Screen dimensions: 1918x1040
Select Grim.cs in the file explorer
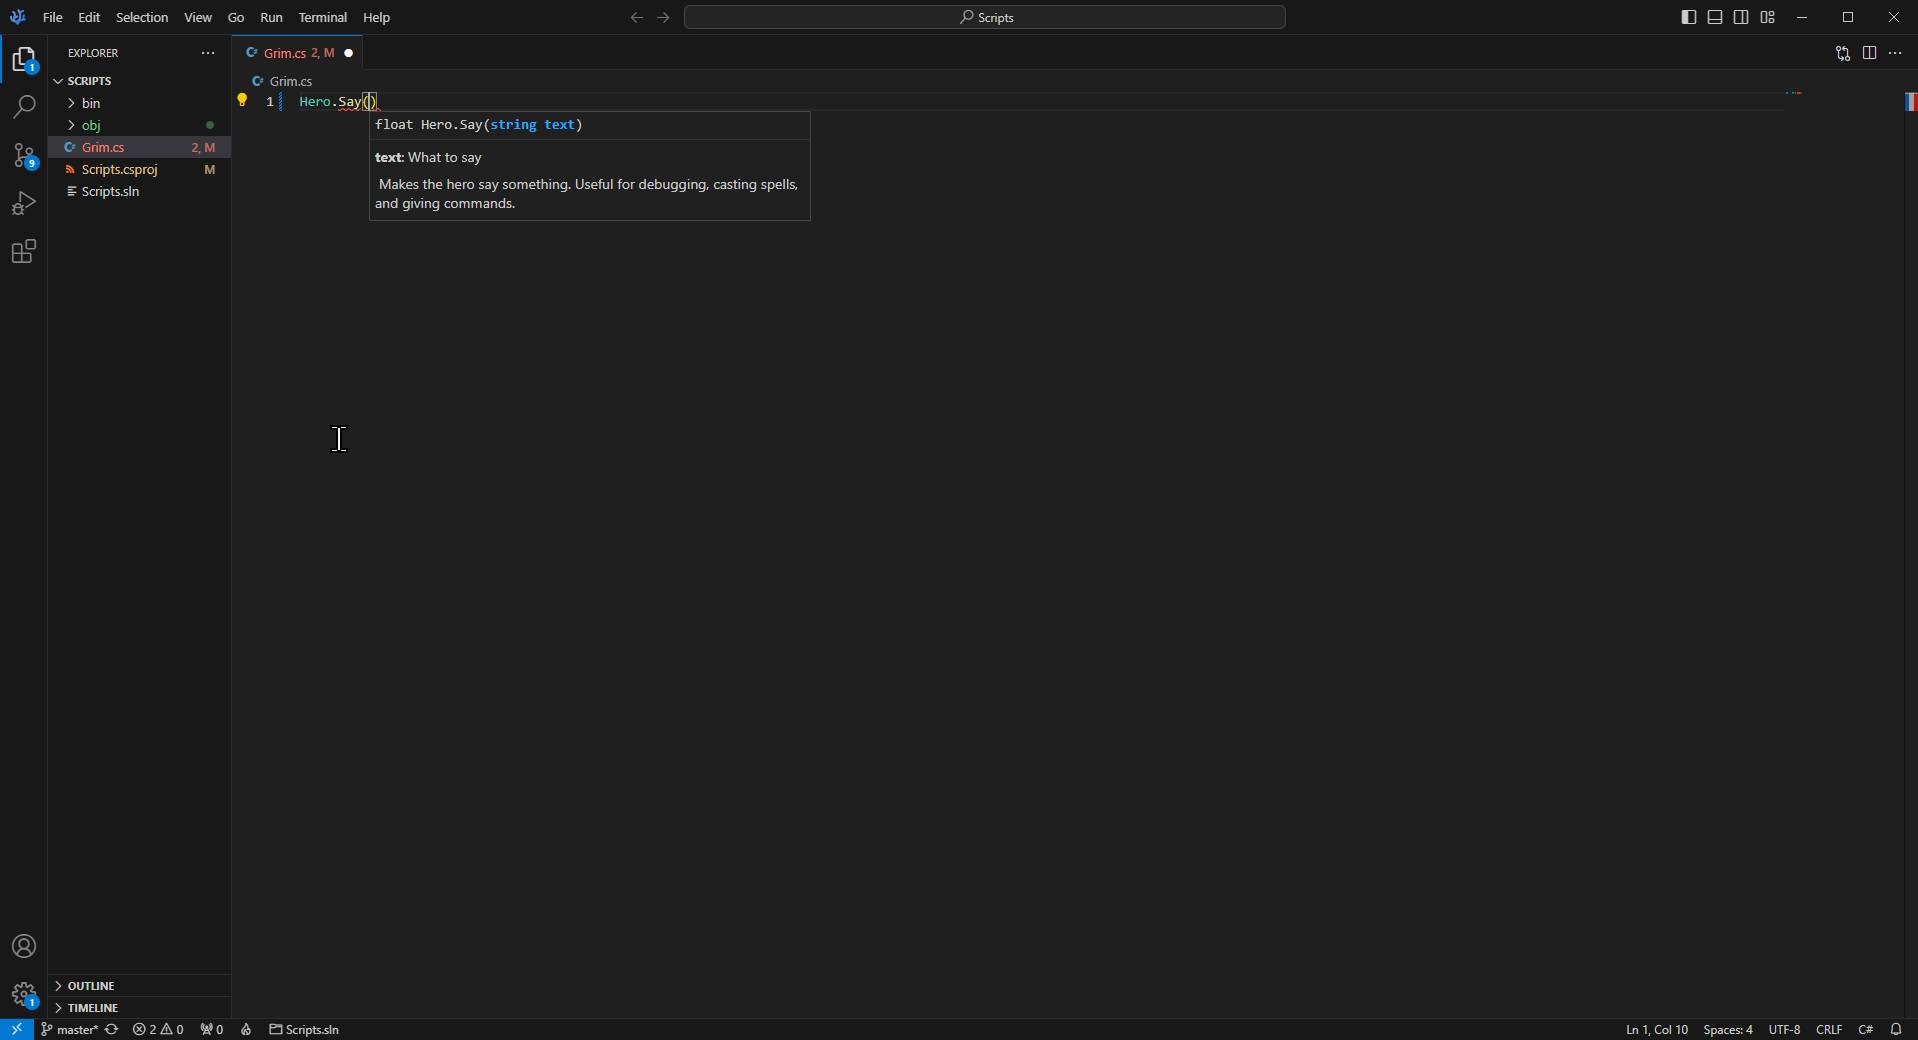tap(139, 147)
